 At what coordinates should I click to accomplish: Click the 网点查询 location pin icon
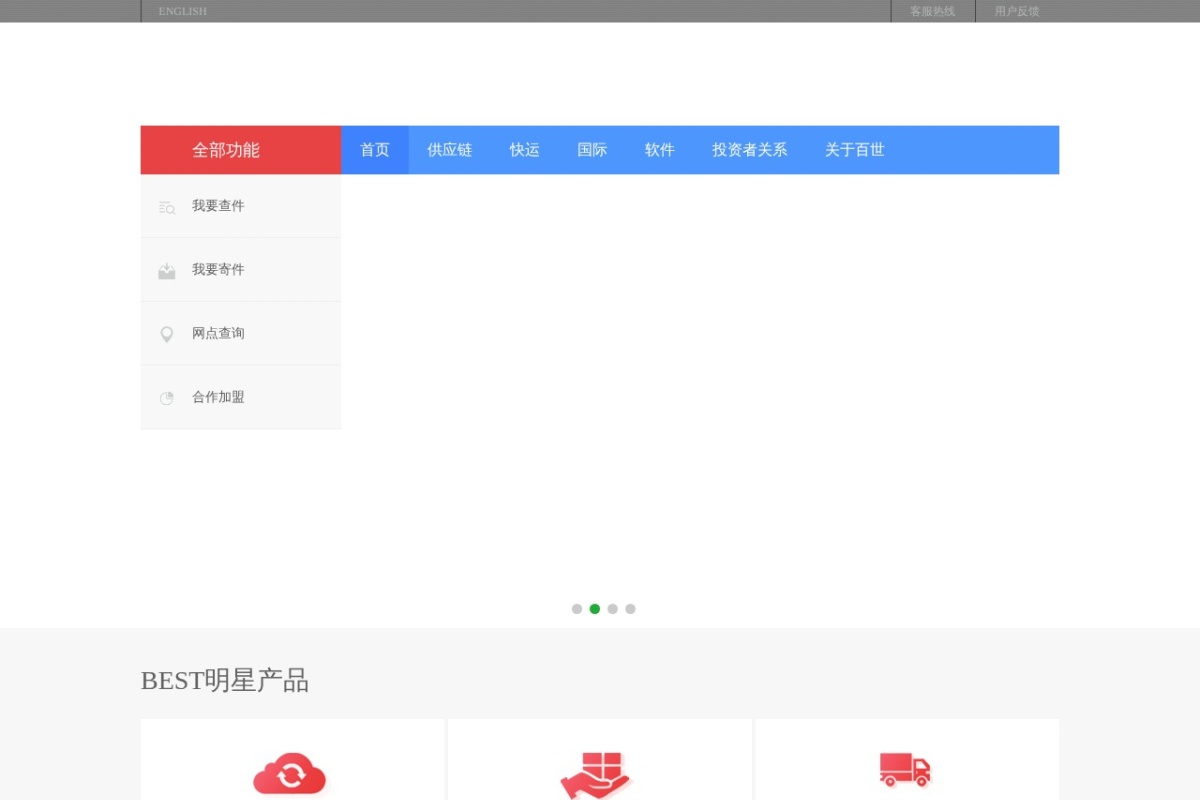tap(167, 335)
